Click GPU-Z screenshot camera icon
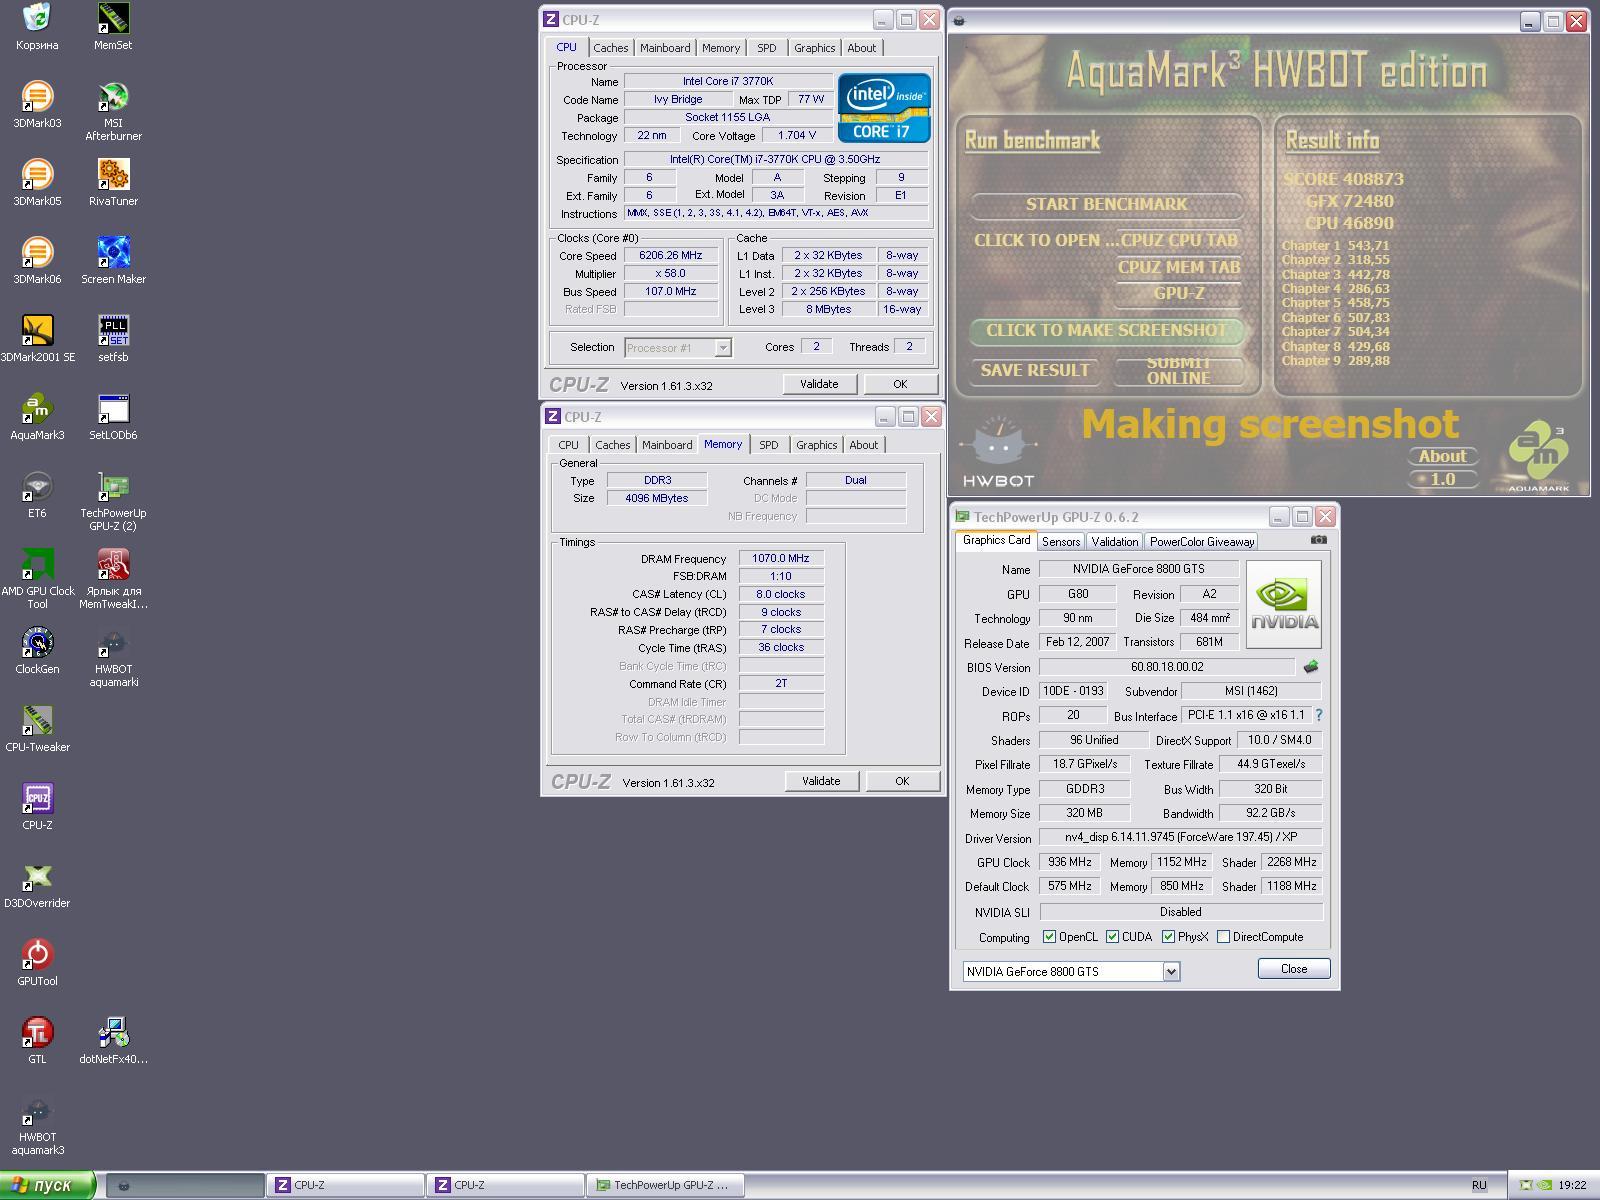 click(1319, 540)
